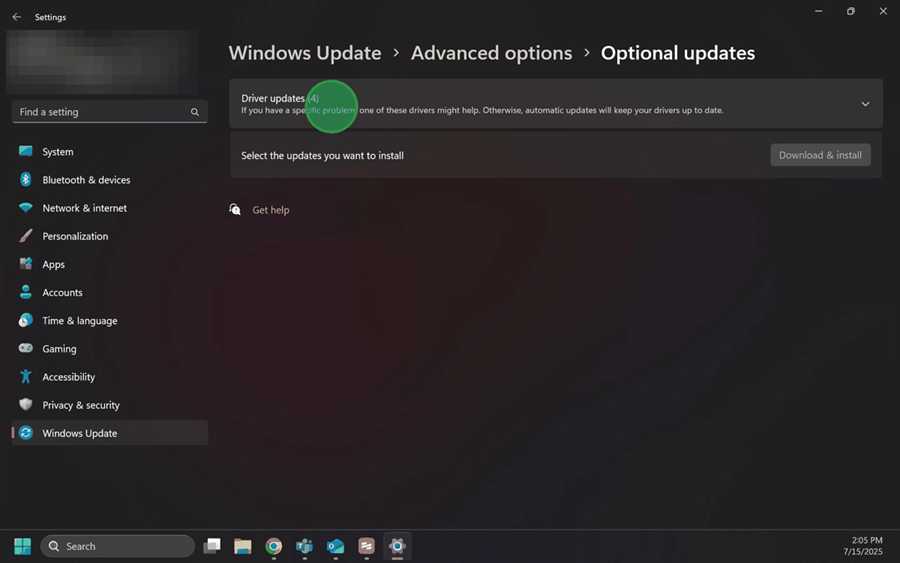Expand the Driver updates section chevron

tap(865, 104)
